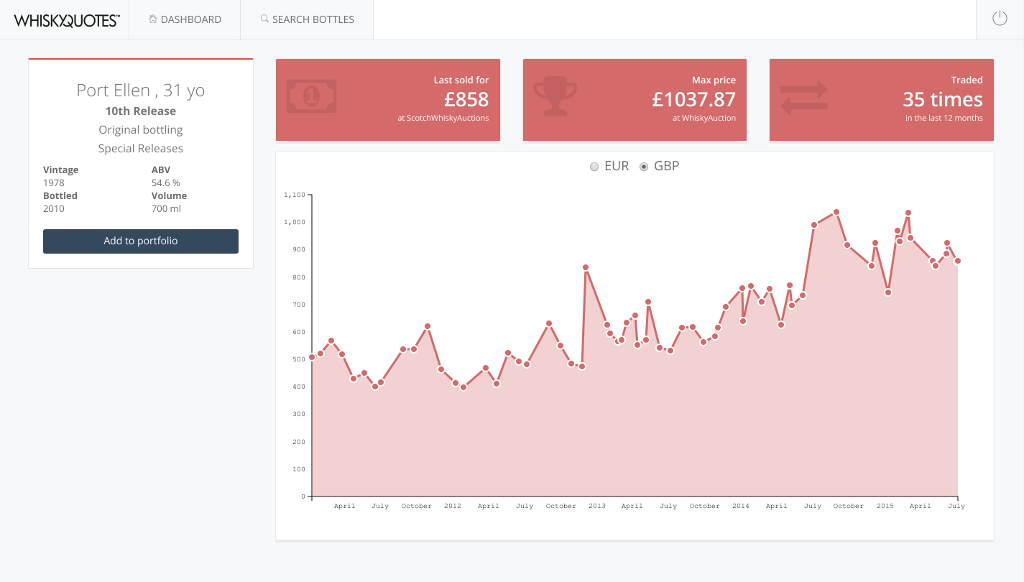Screen dimensions: 1024x582
Task: Click the banknote icon on Last sold card
Action: [x=311, y=97]
